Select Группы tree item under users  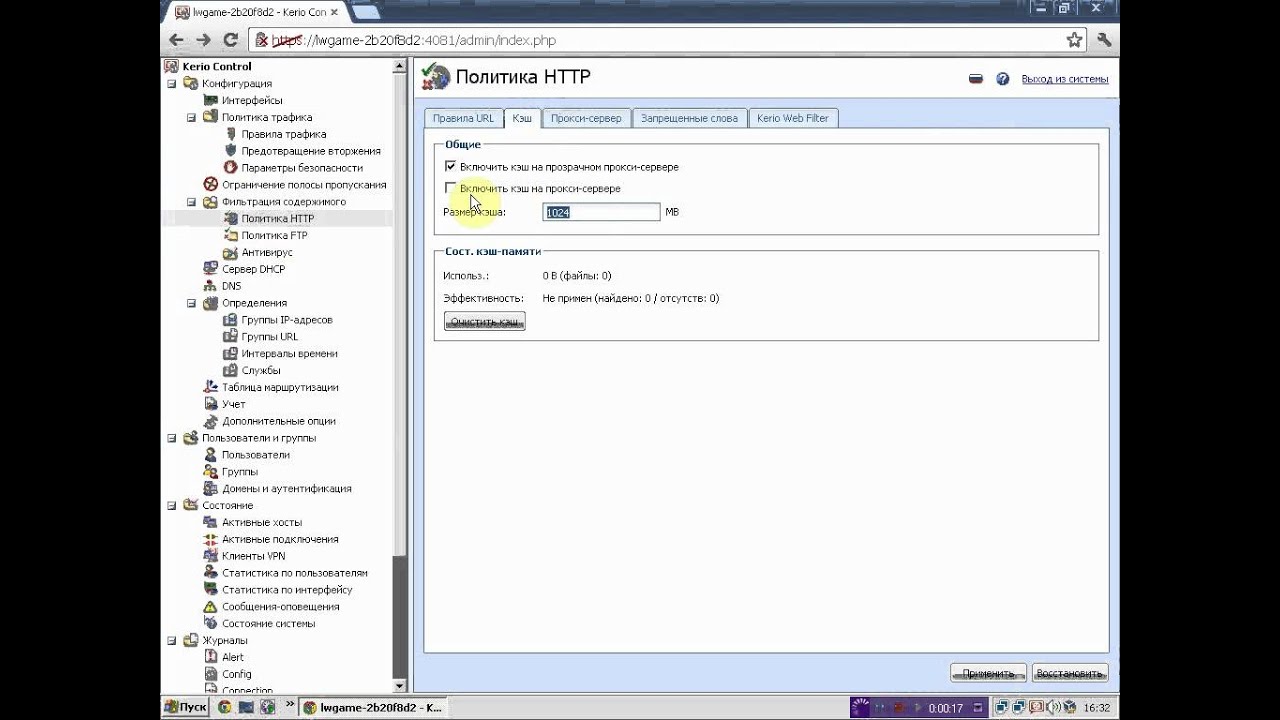tap(240, 472)
